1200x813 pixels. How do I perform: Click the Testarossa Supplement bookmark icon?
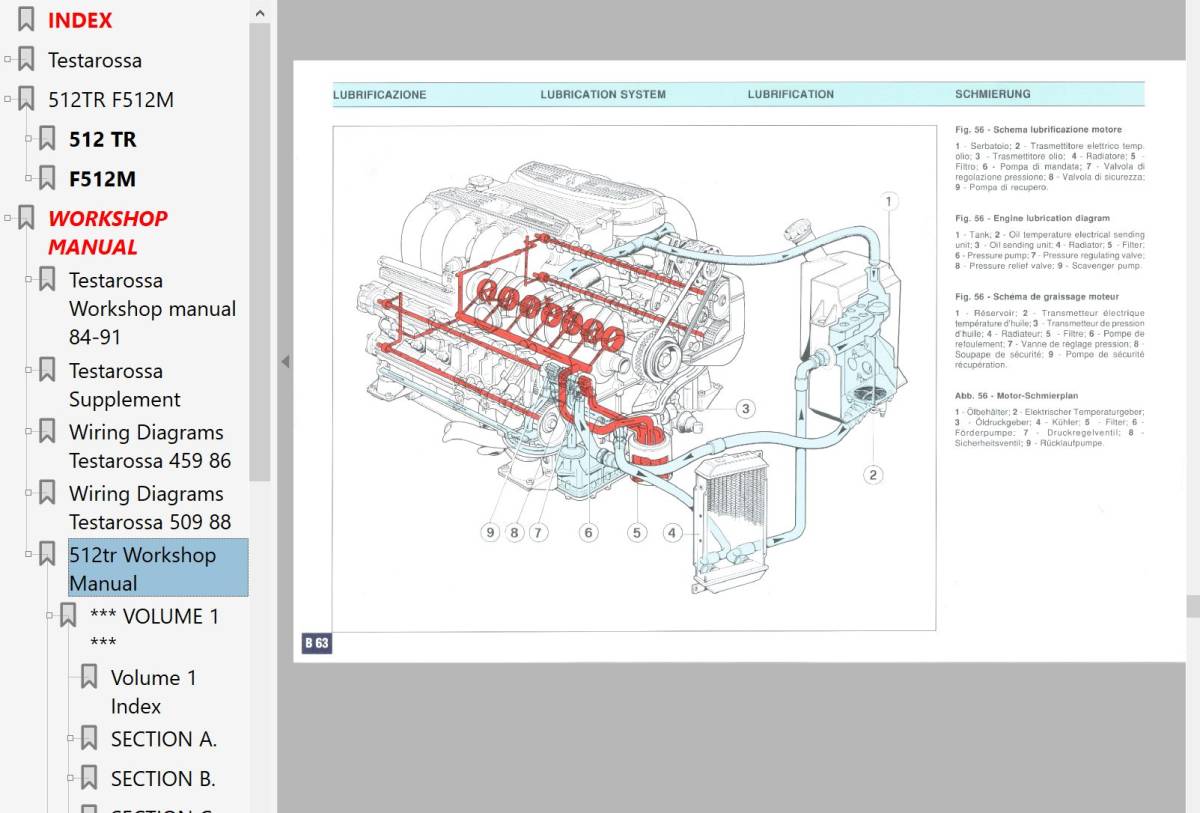(x=47, y=371)
